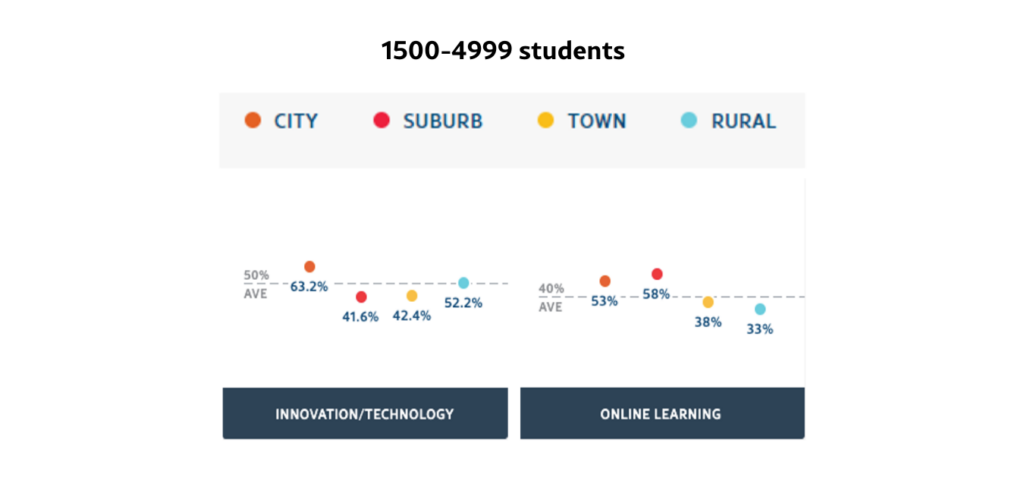Click the City data point at 63.2%
The height and width of the screenshot is (493, 1024).
(309, 267)
